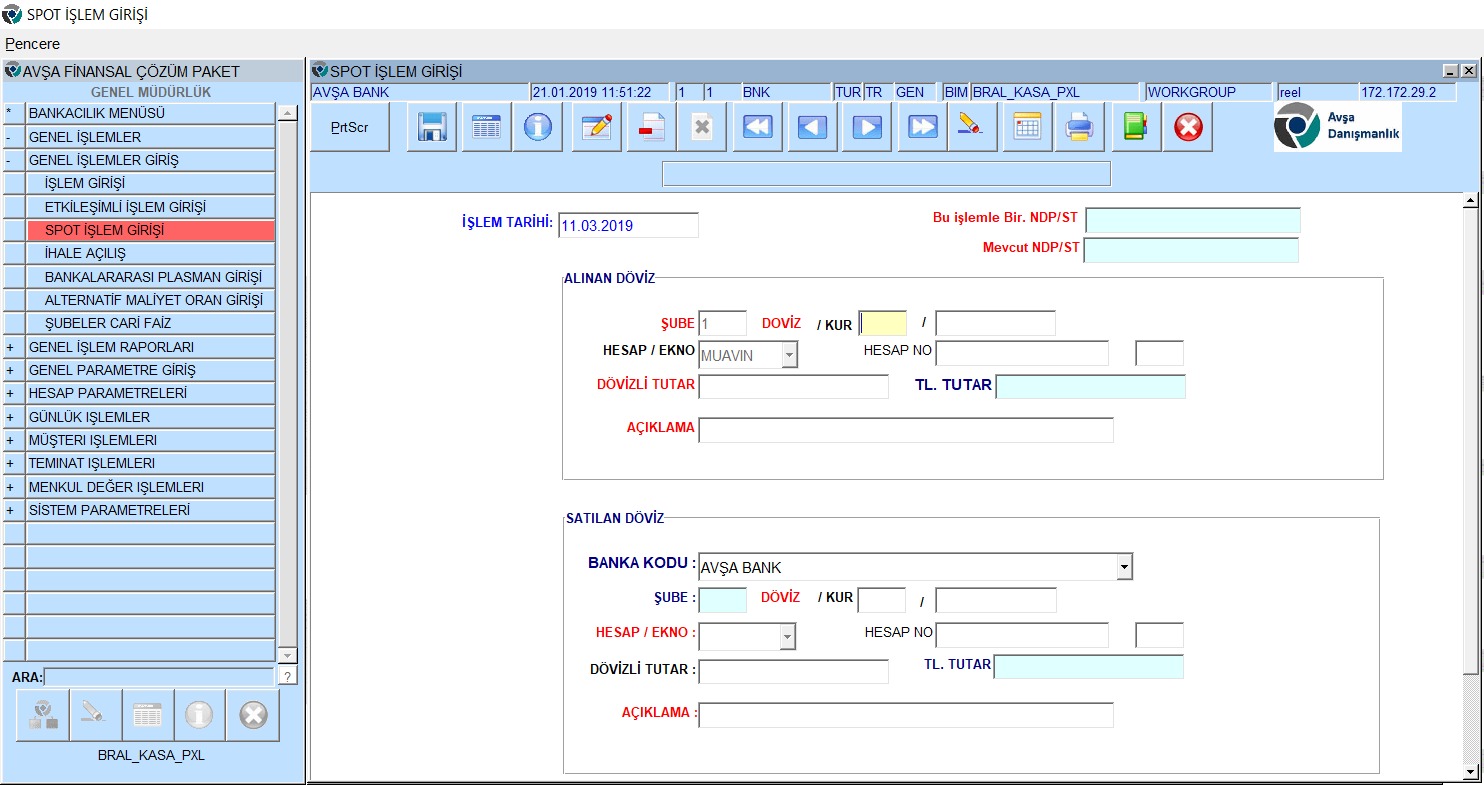Viewport: 1484px width, 785px height.
Task: Click the greyed X circle icon in left panel
Action: point(253,714)
